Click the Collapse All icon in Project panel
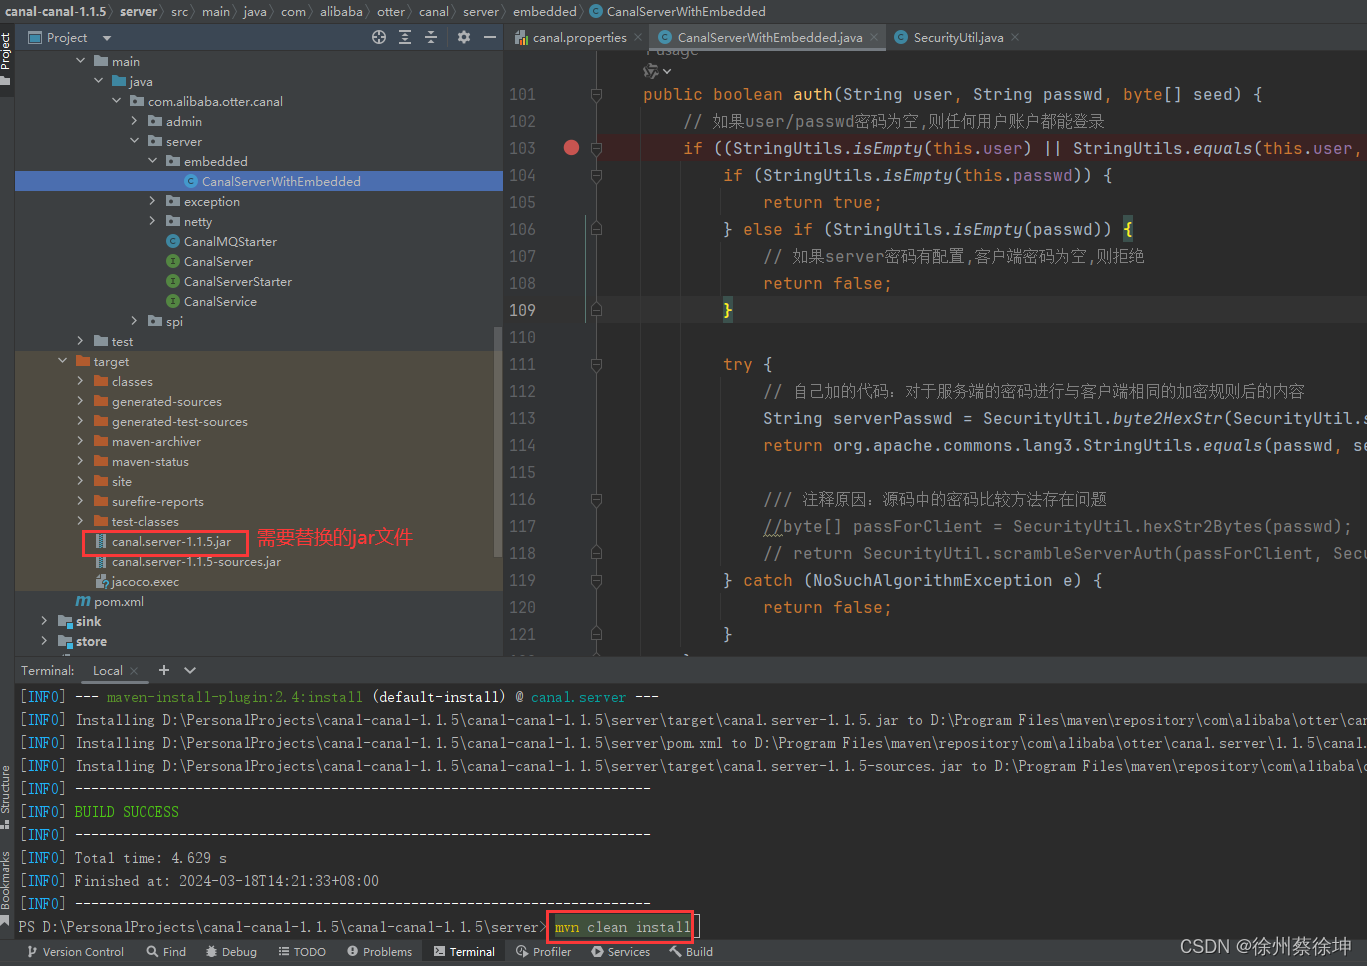1367x966 pixels. (431, 37)
